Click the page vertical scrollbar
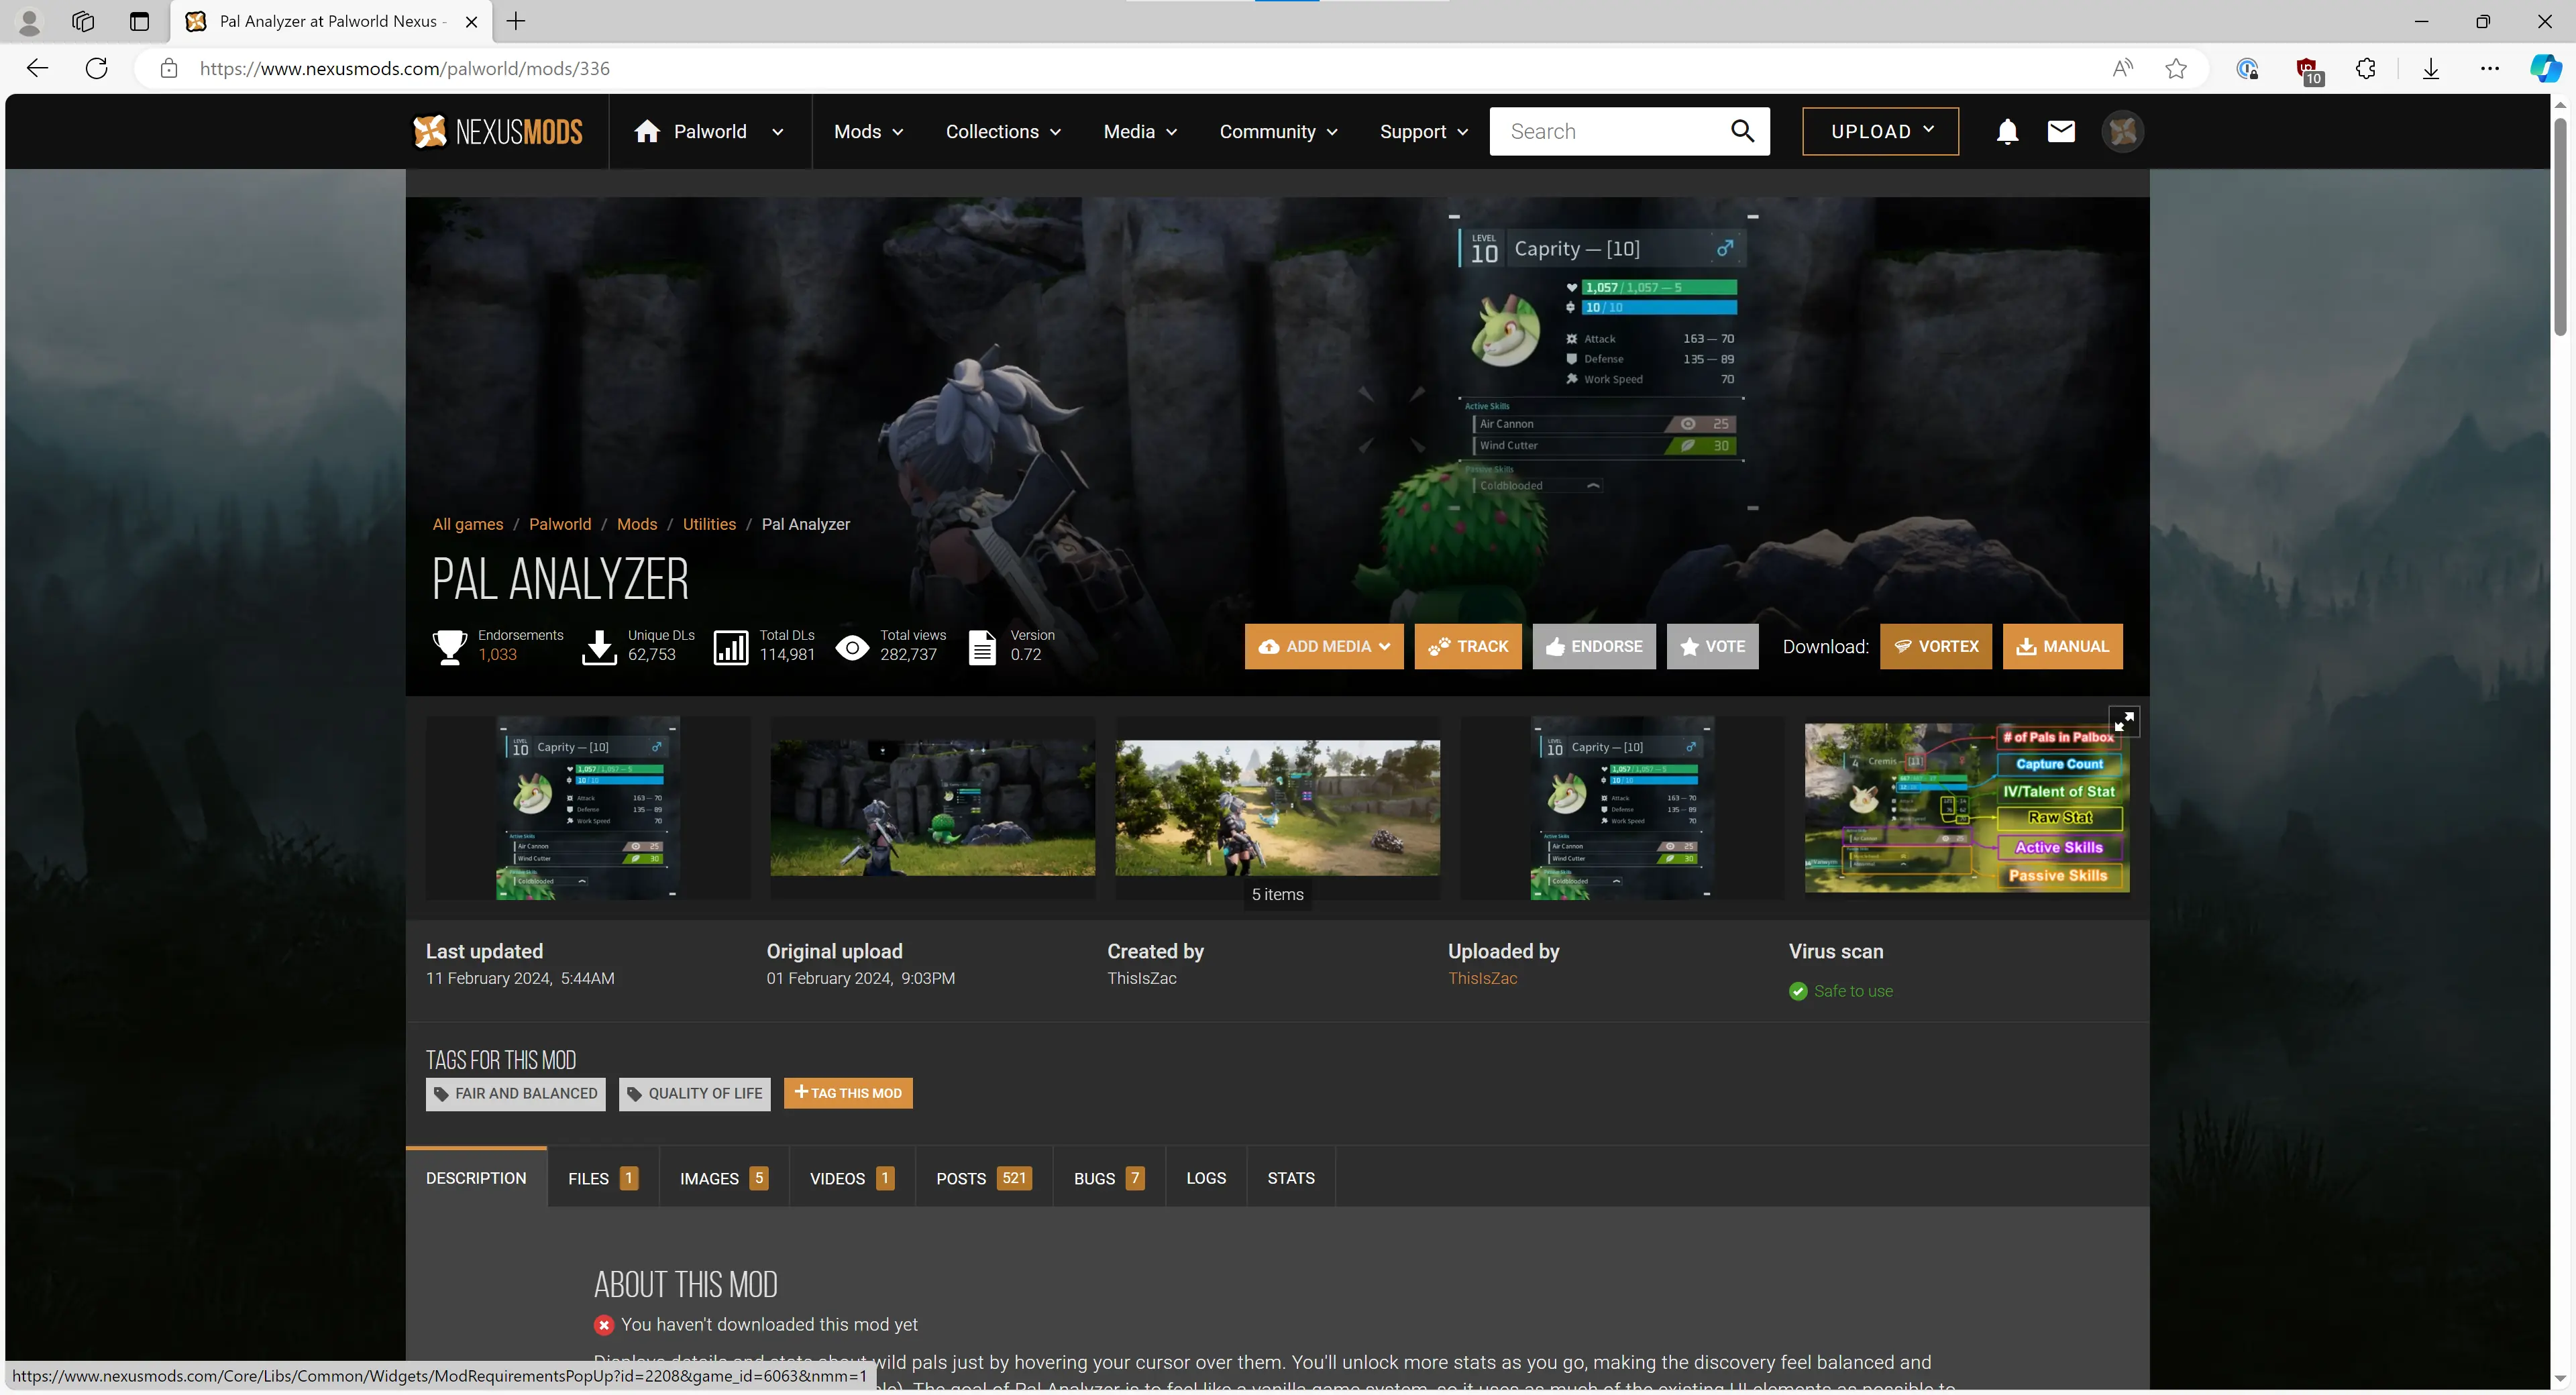This screenshot has width=2576, height=1395. tap(2560, 226)
